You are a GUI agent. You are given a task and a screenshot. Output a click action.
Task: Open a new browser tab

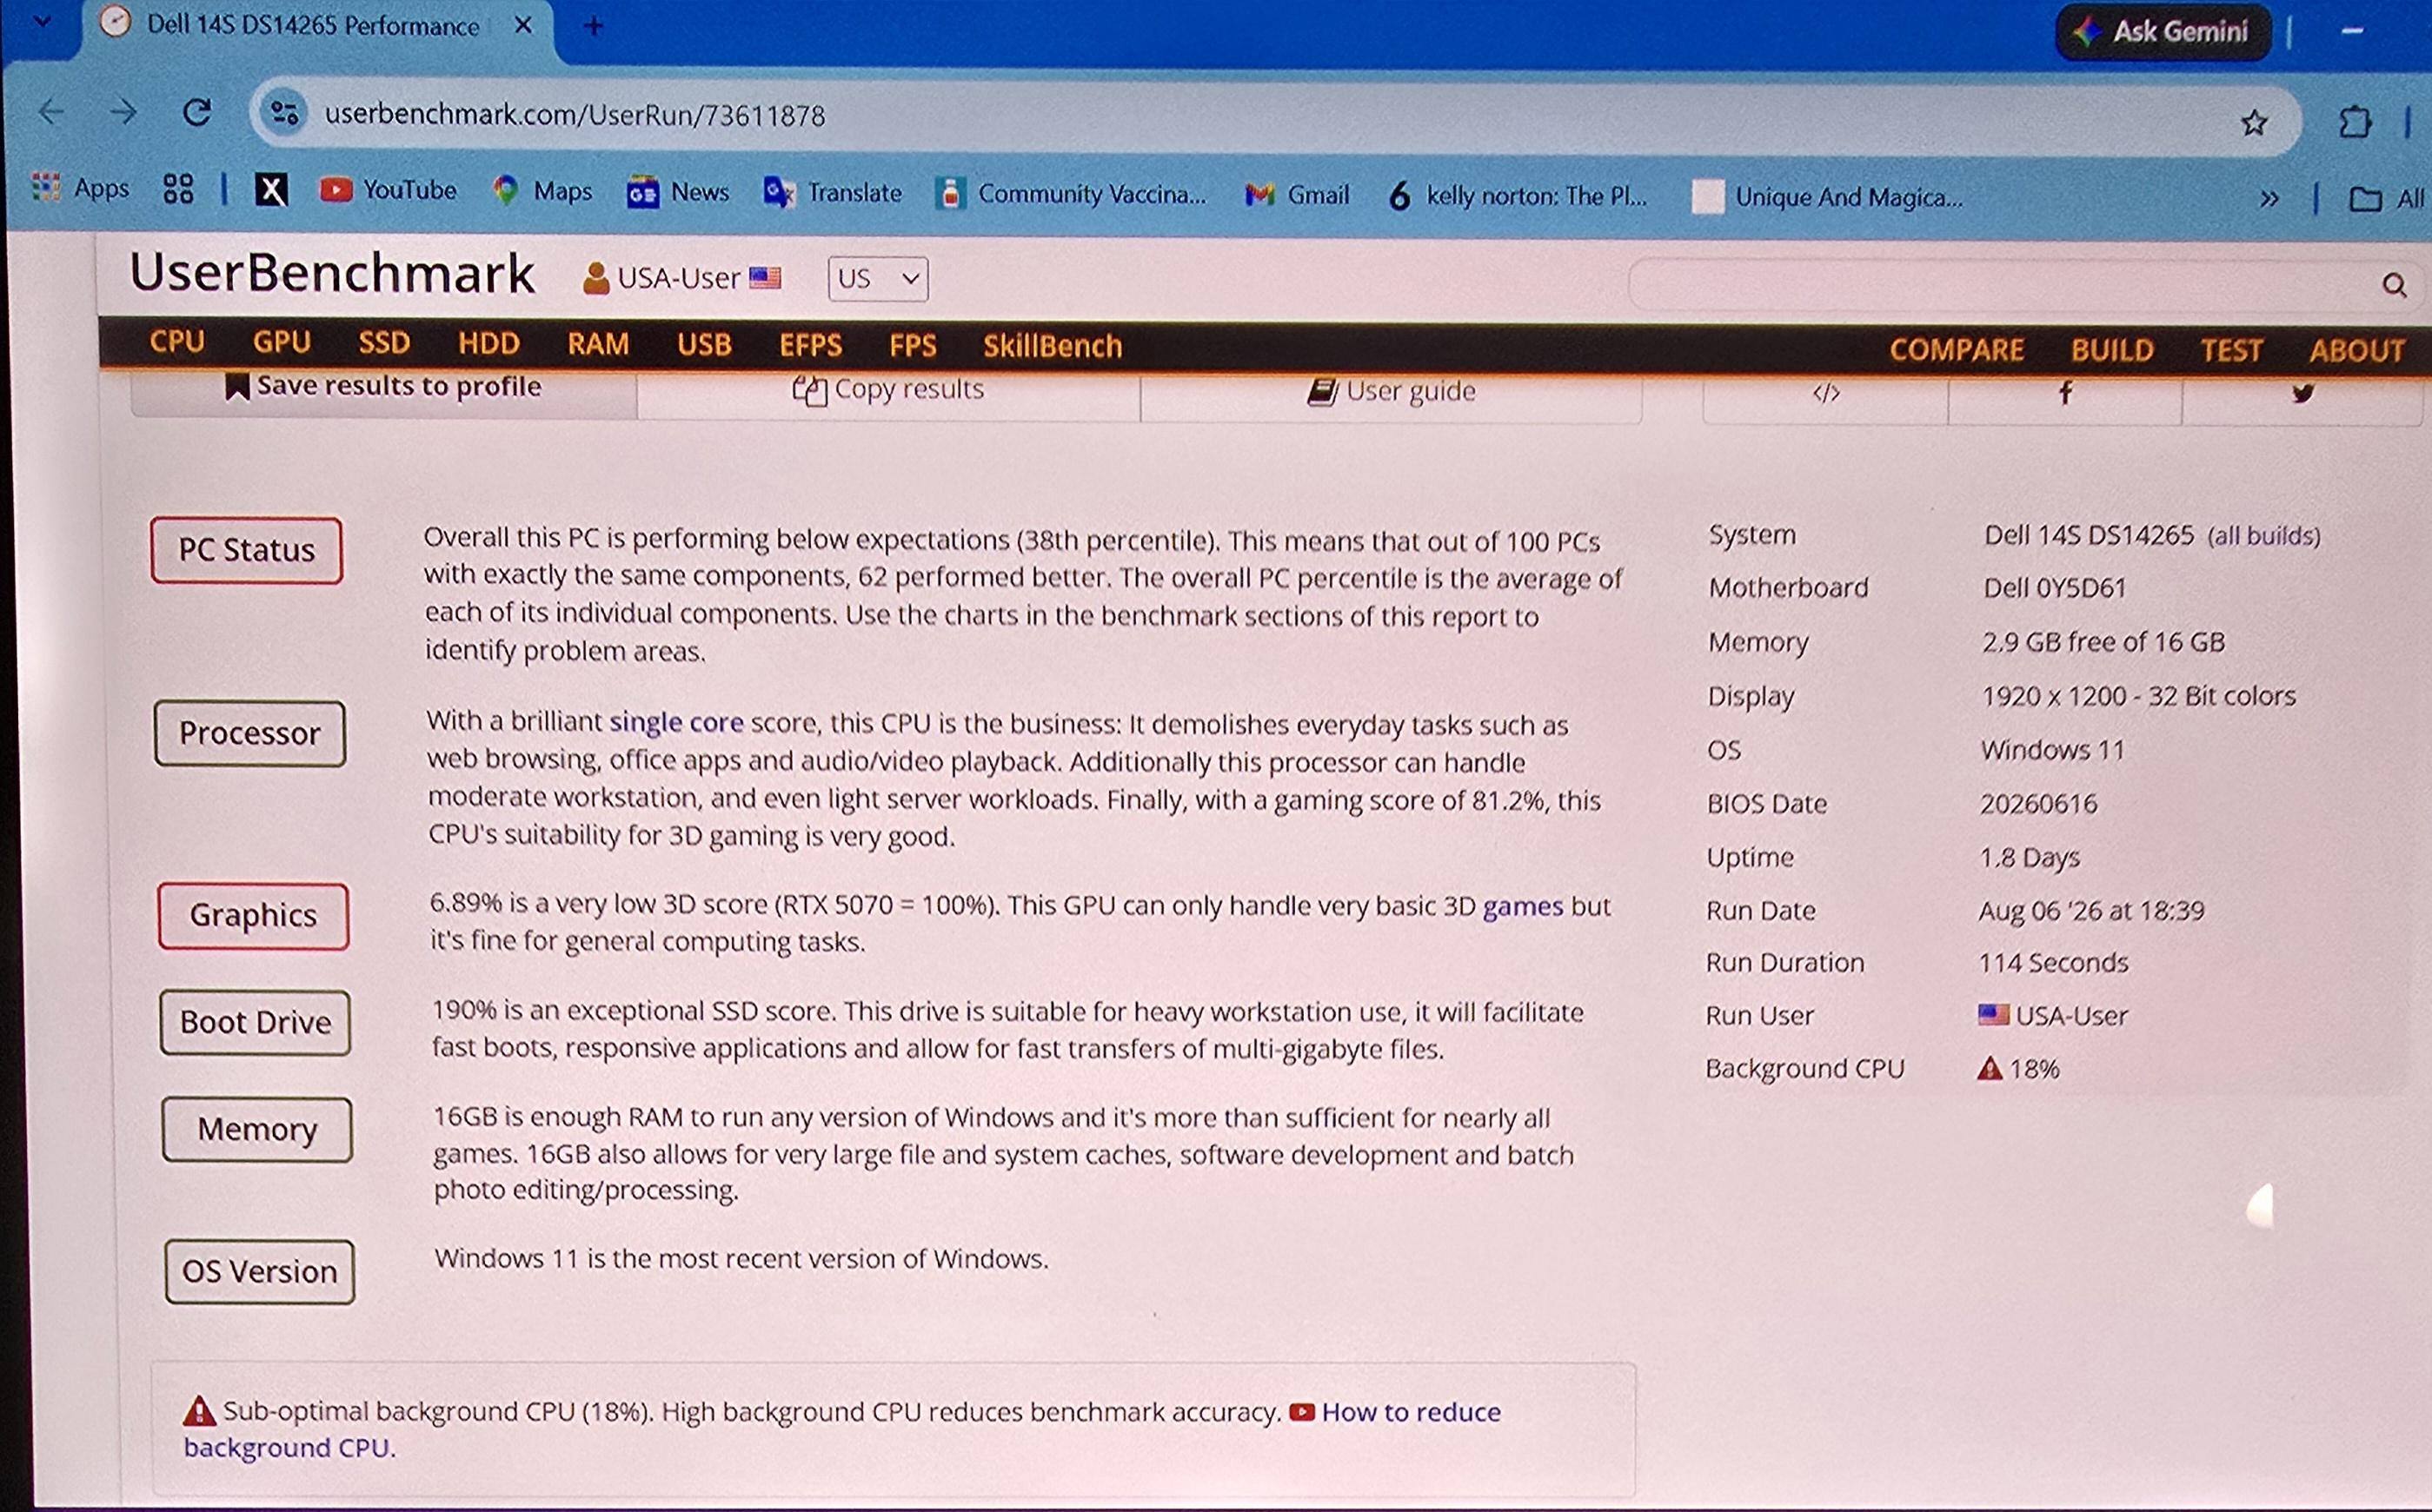[x=594, y=26]
